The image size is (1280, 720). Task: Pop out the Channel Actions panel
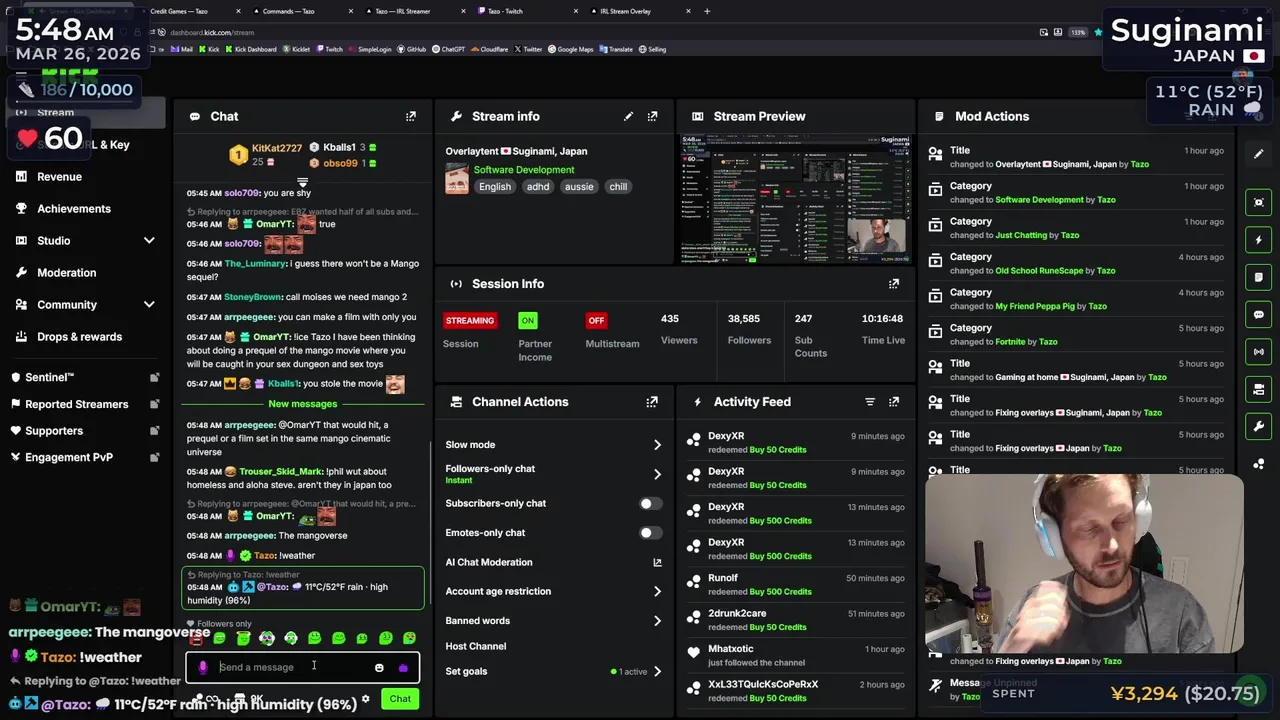coord(652,402)
